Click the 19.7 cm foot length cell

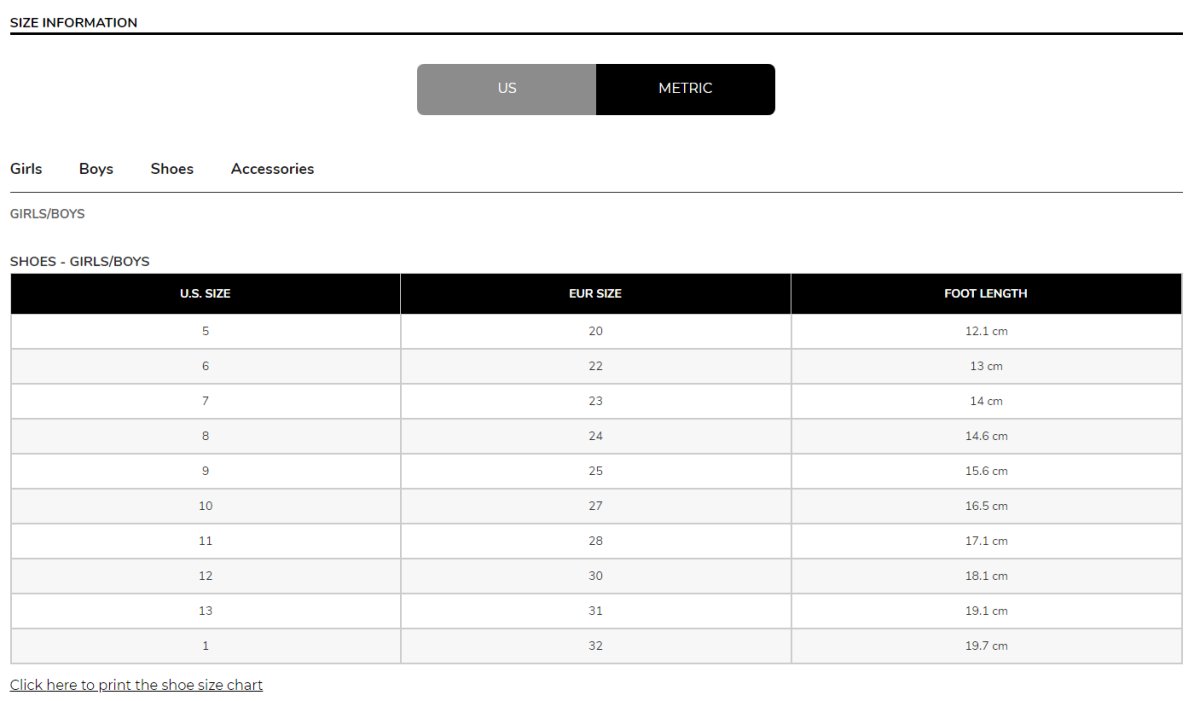click(986, 646)
